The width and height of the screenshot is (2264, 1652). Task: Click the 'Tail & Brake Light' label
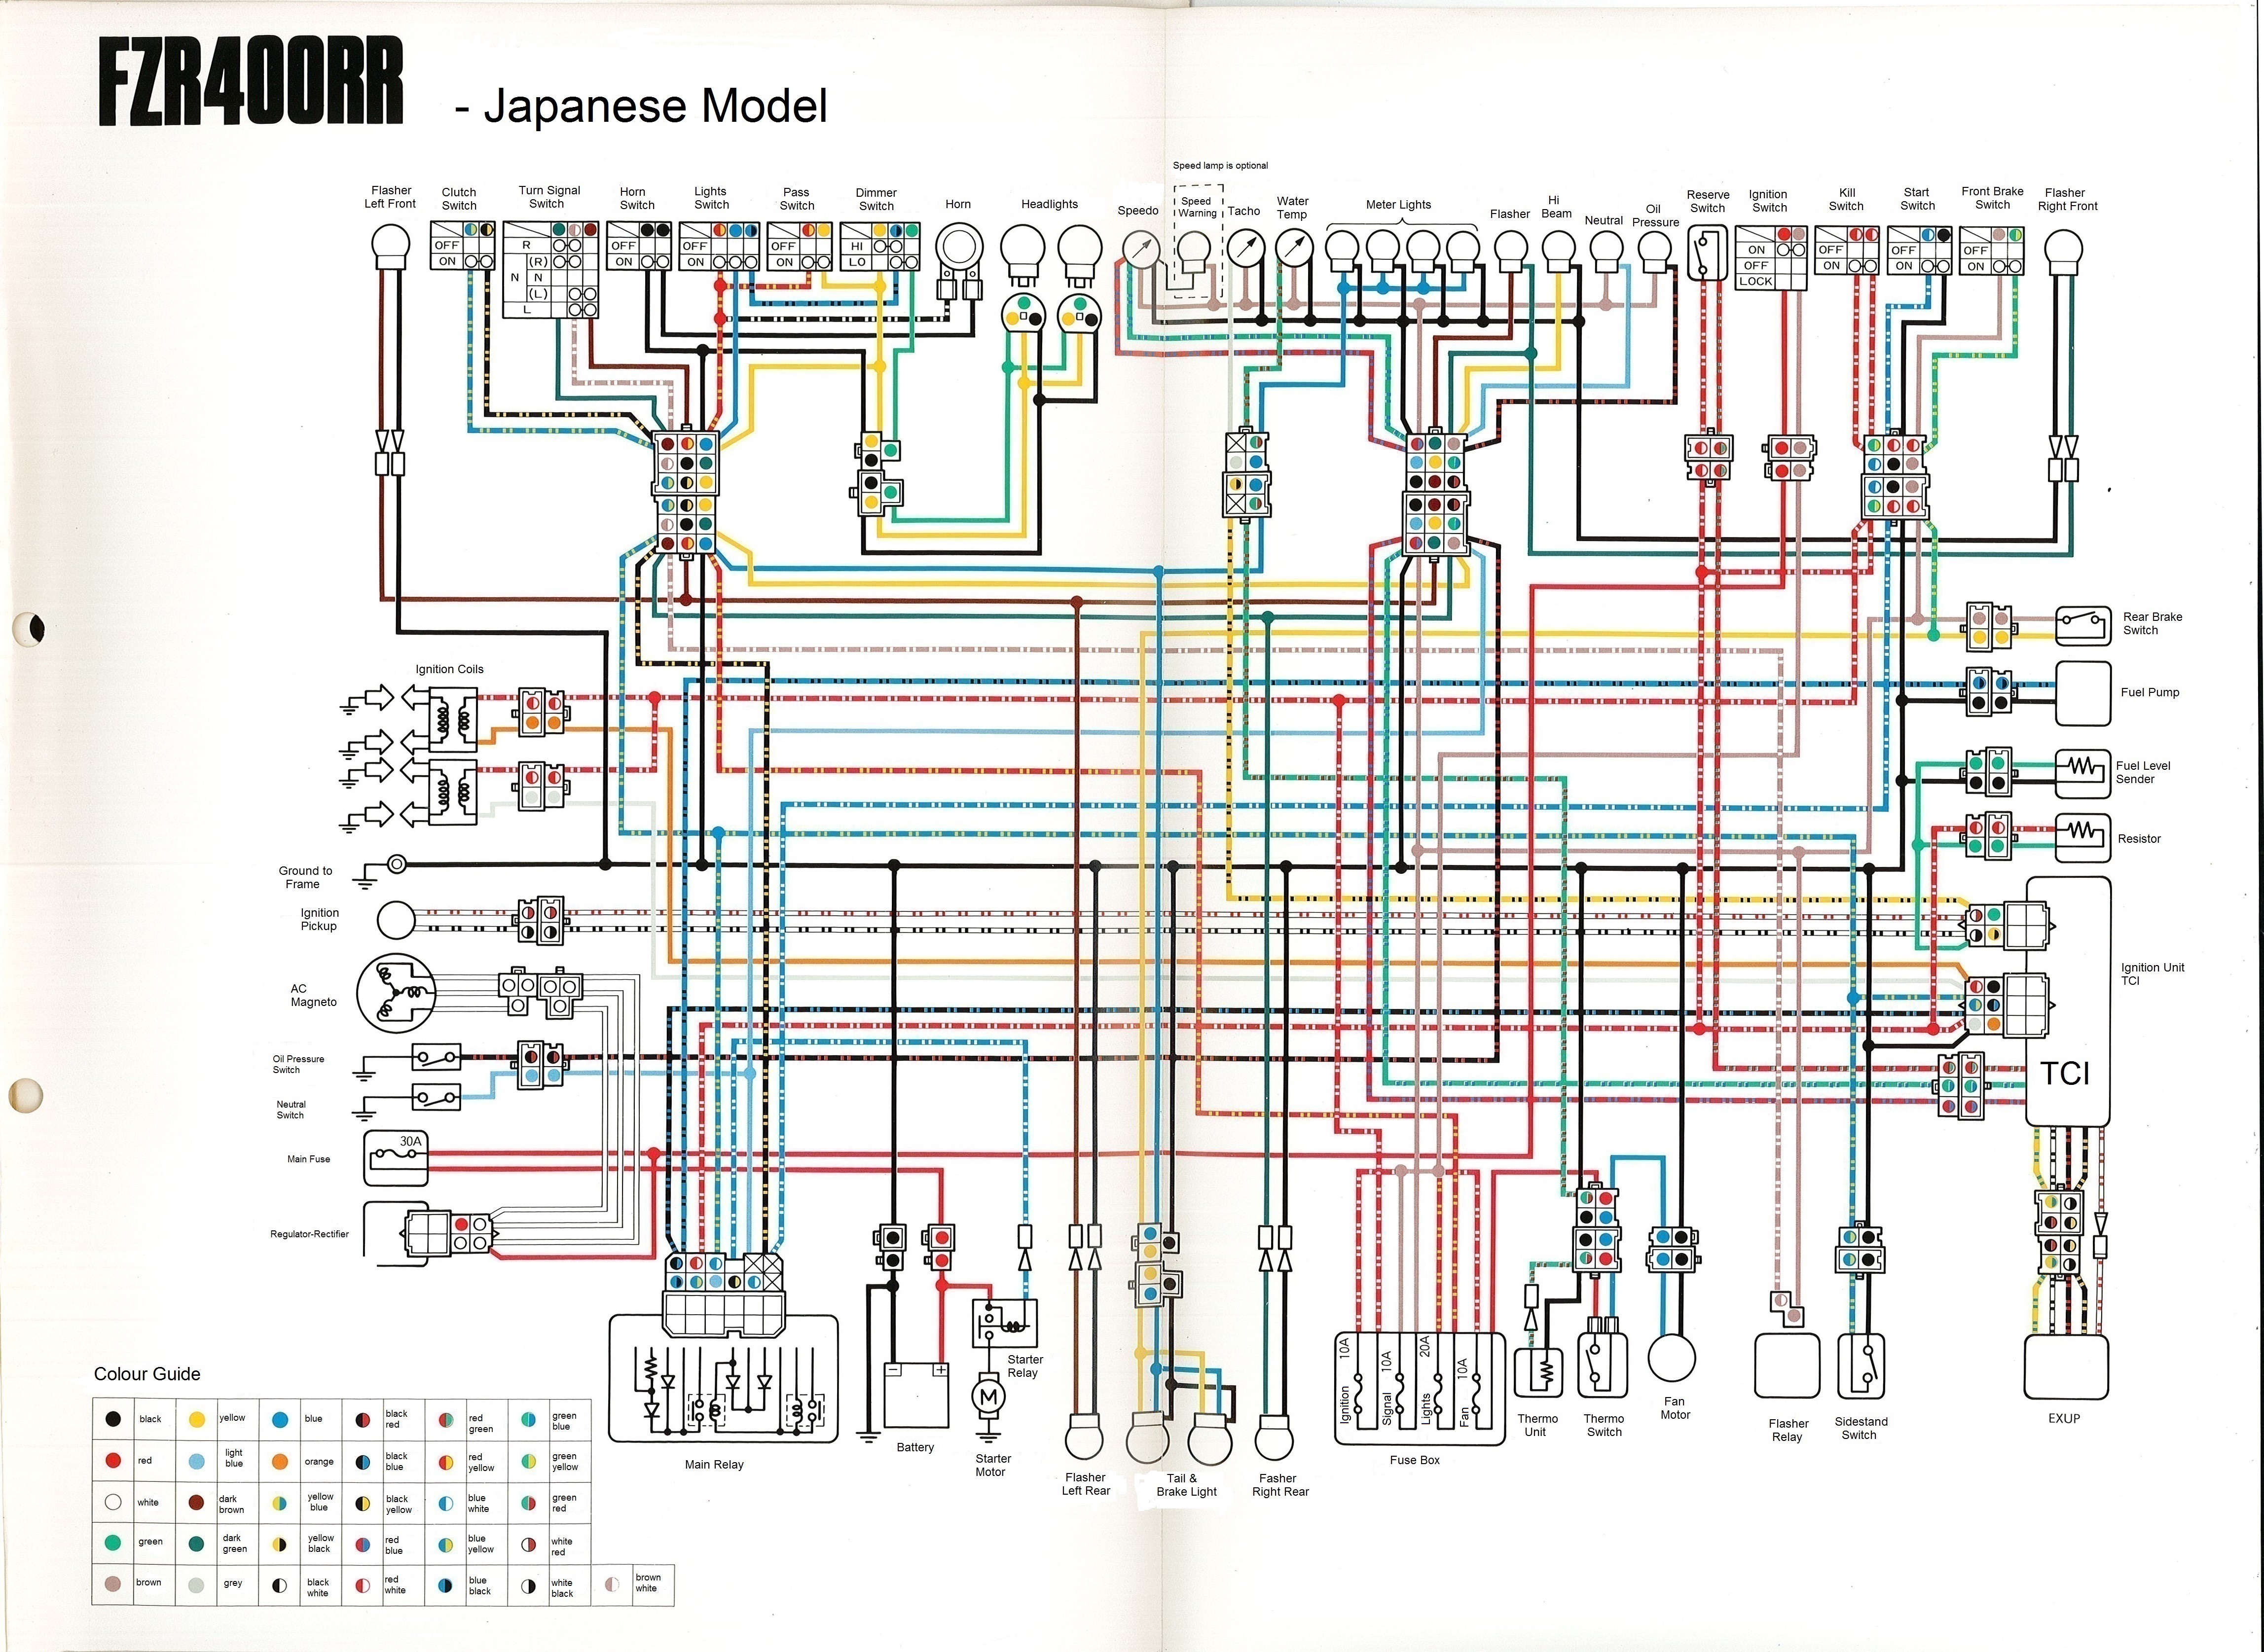tap(1186, 1485)
